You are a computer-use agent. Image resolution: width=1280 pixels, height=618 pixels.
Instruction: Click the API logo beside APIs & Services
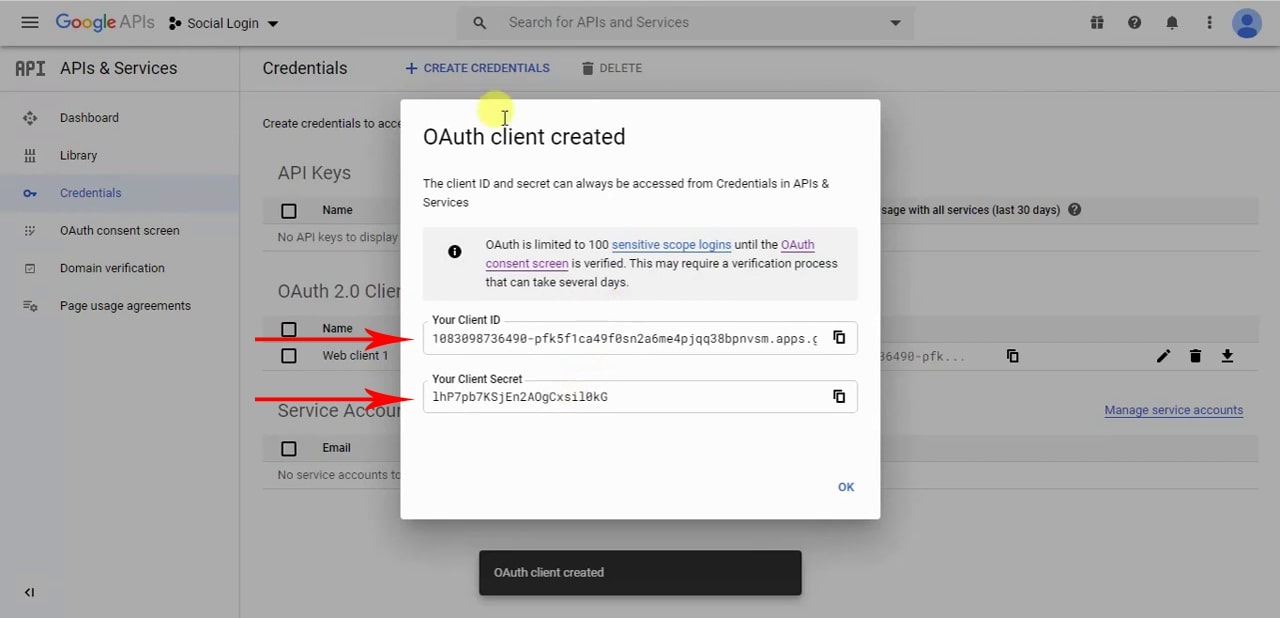click(x=30, y=68)
